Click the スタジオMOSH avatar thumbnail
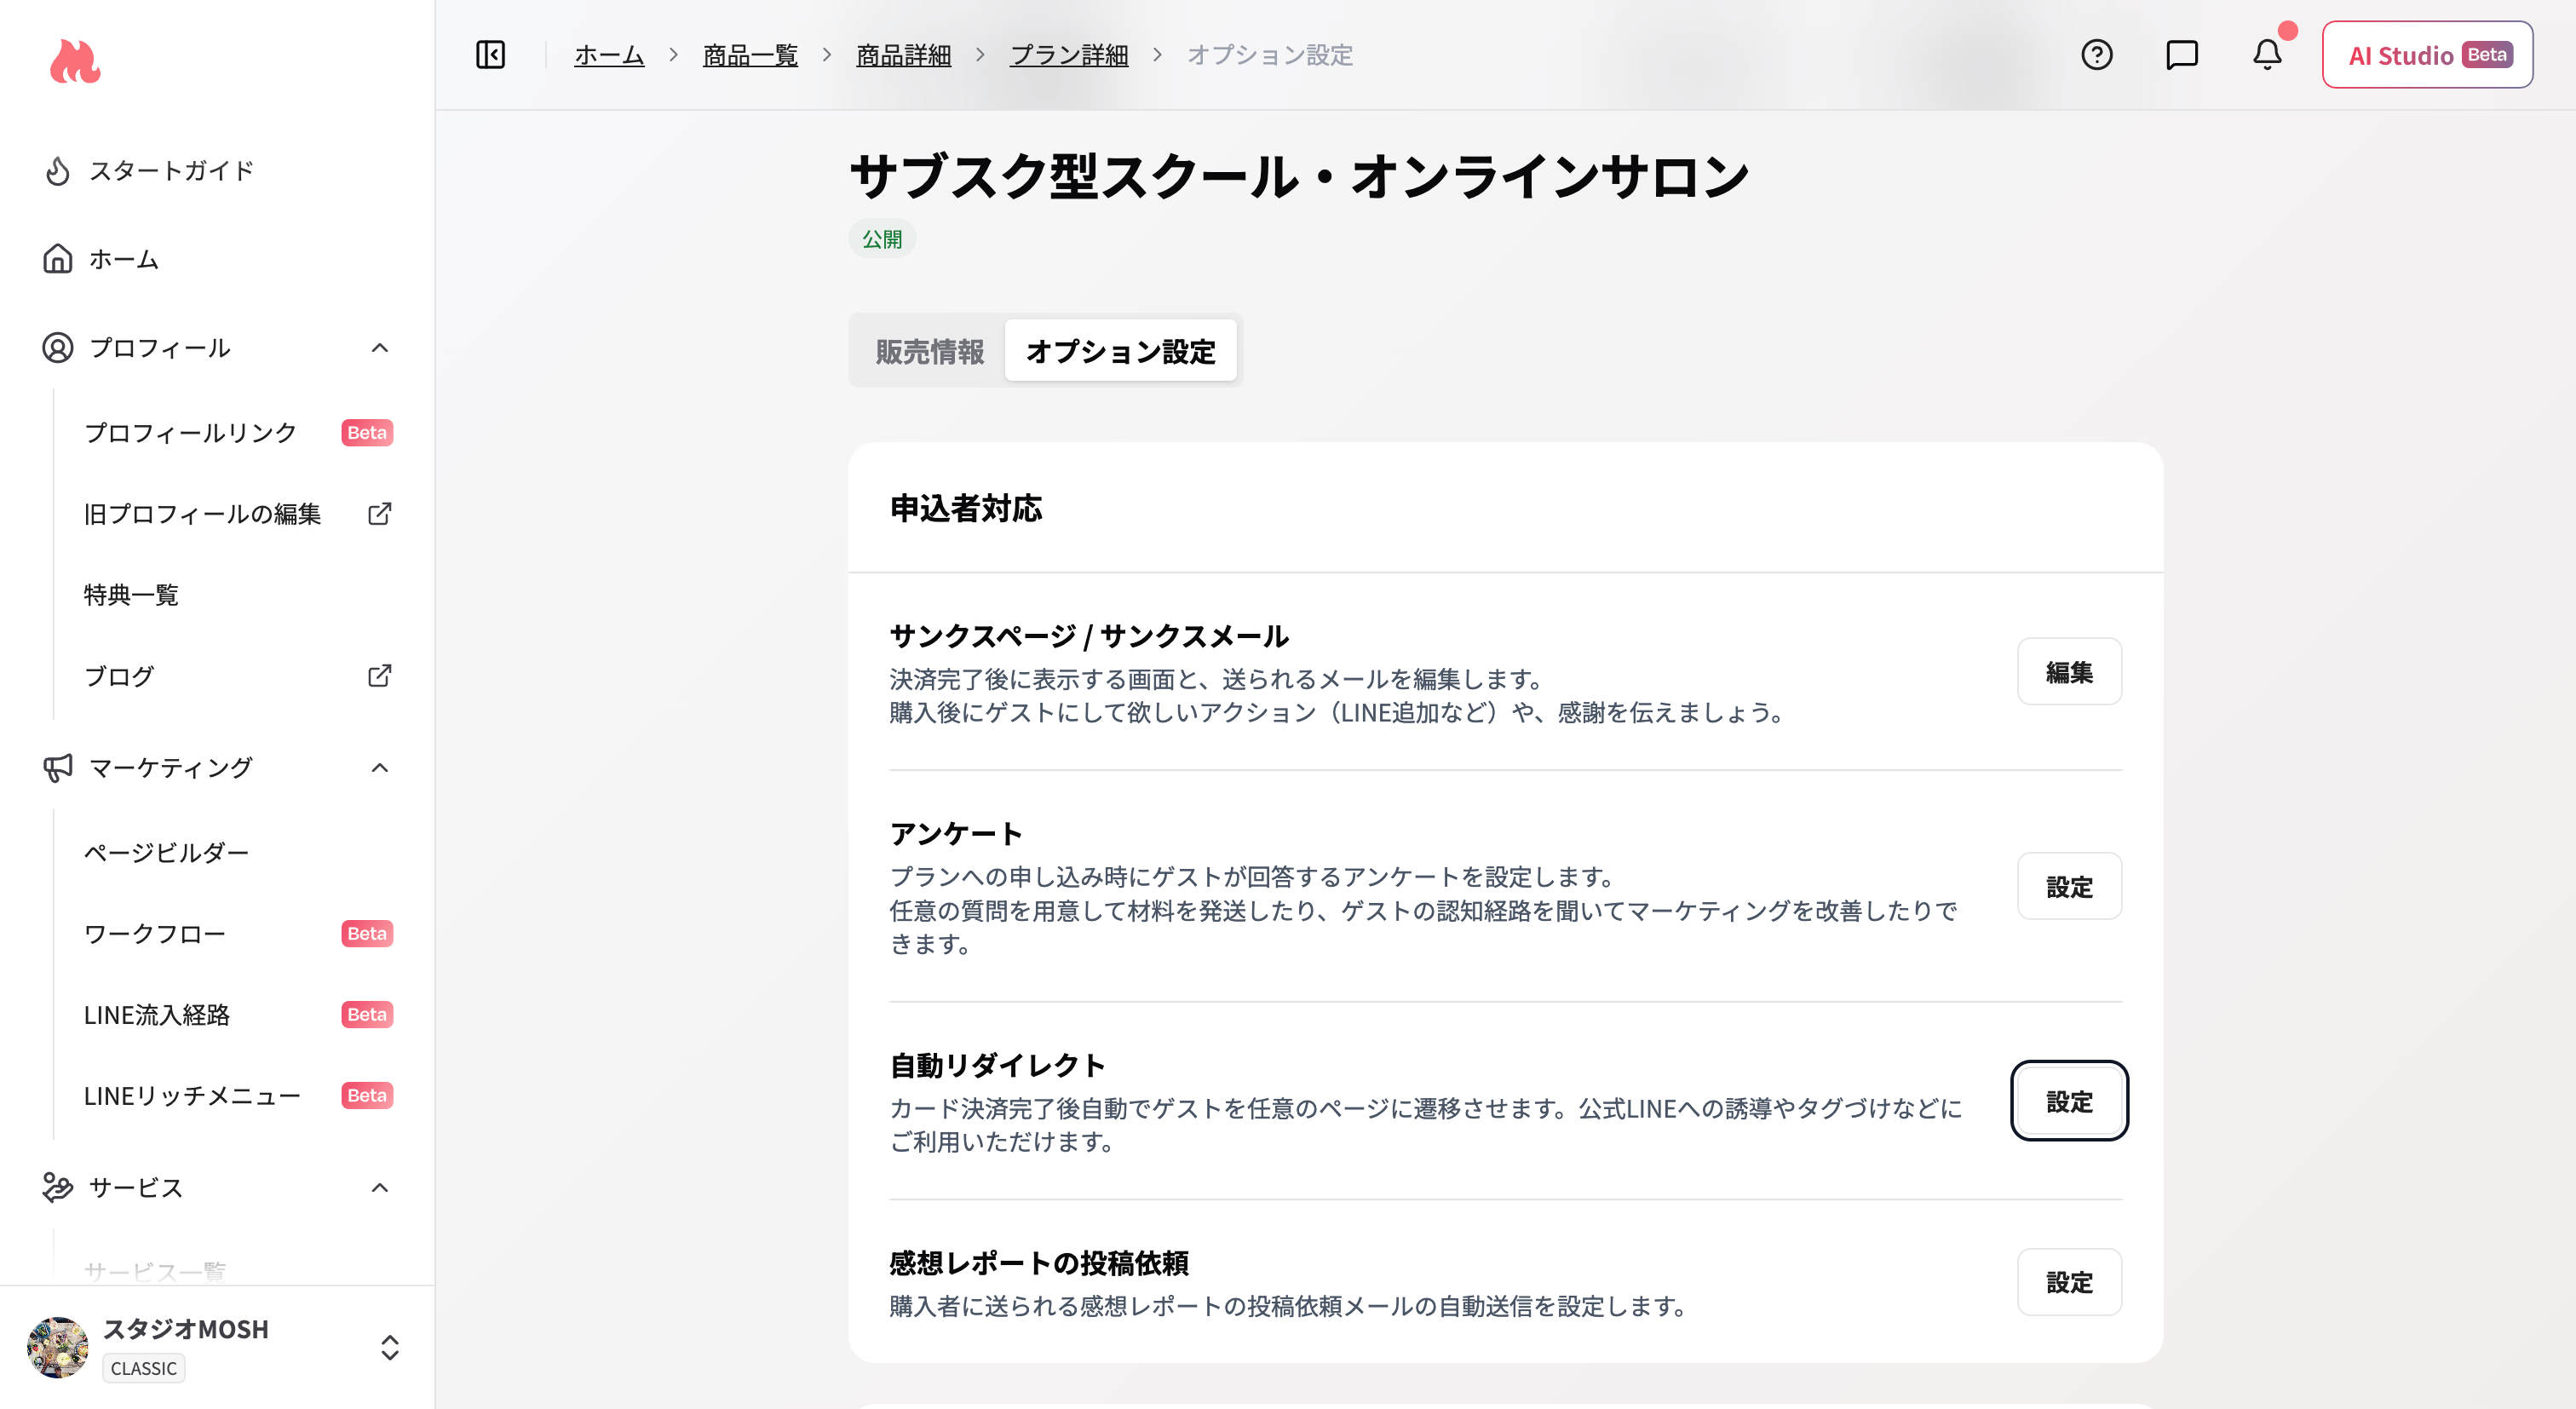 click(x=57, y=1347)
